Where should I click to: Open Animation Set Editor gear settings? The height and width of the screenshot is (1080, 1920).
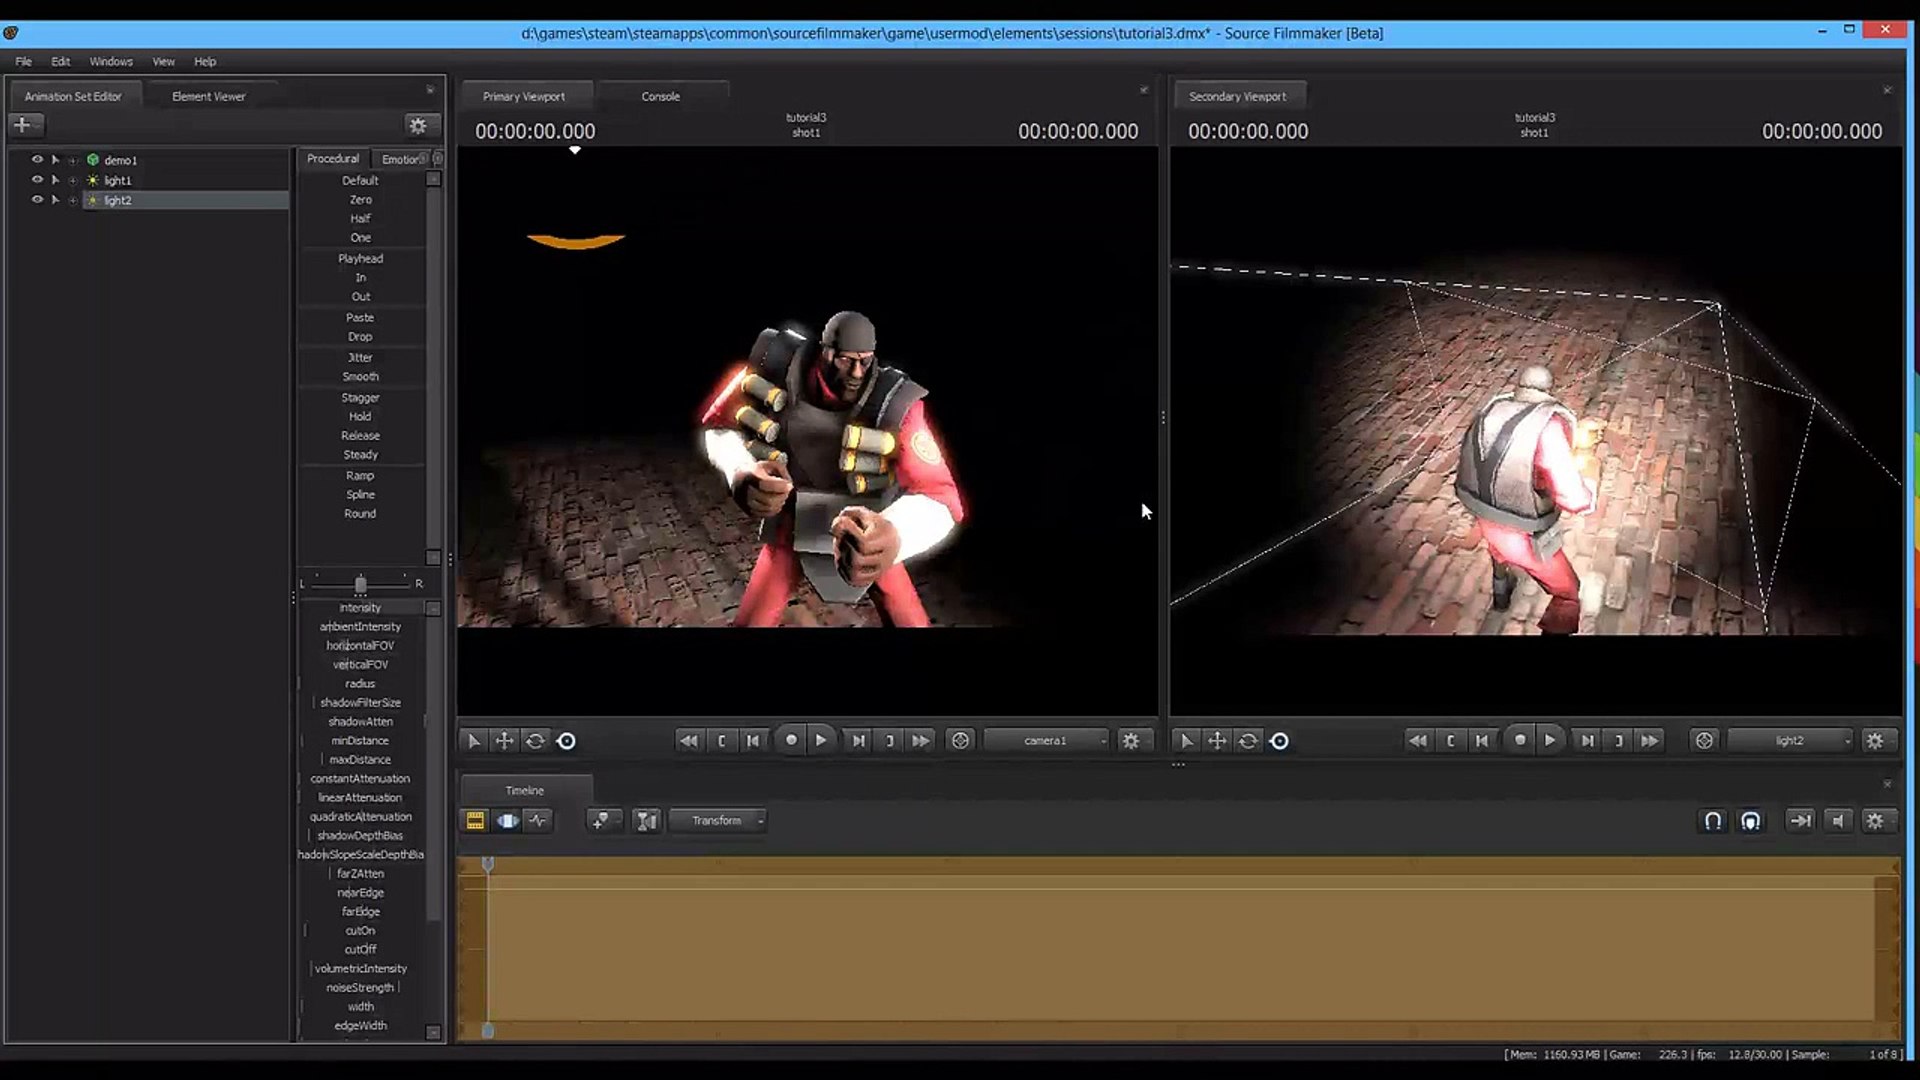[418, 125]
